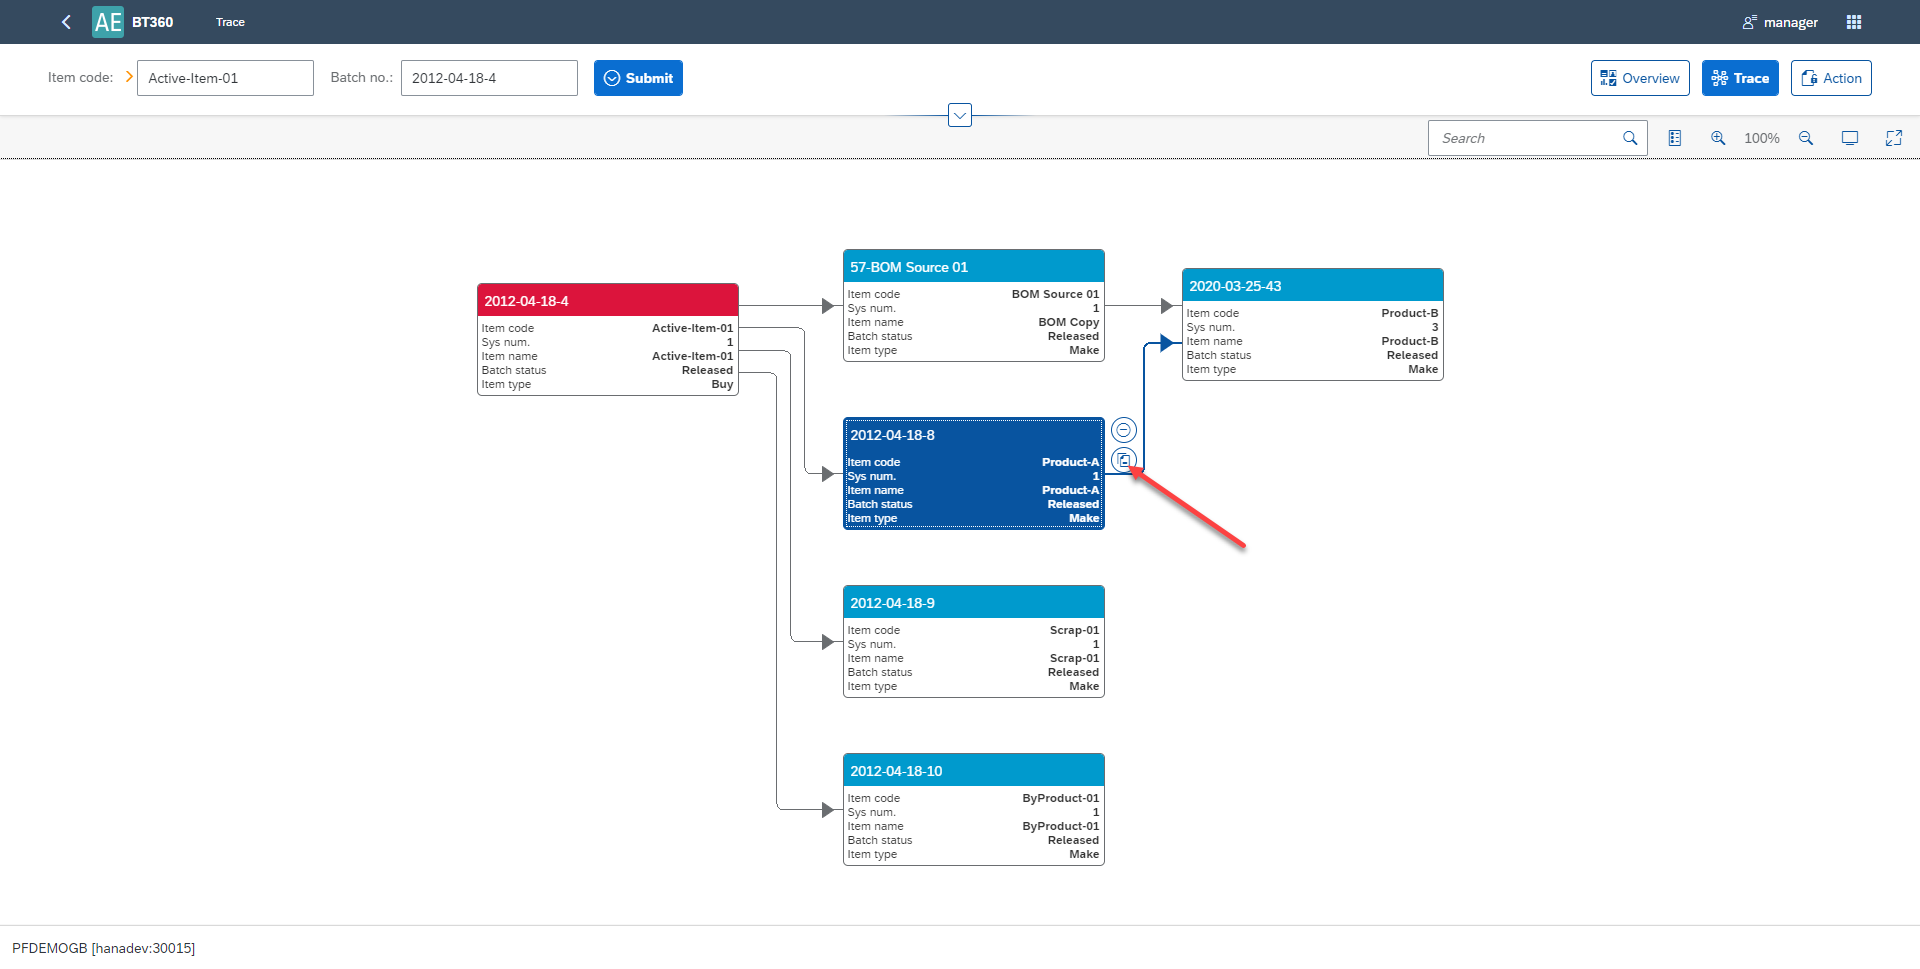Expand the chevron above the diagram
The height and width of the screenshot is (969, 1920).
click(x=959, y=114)
